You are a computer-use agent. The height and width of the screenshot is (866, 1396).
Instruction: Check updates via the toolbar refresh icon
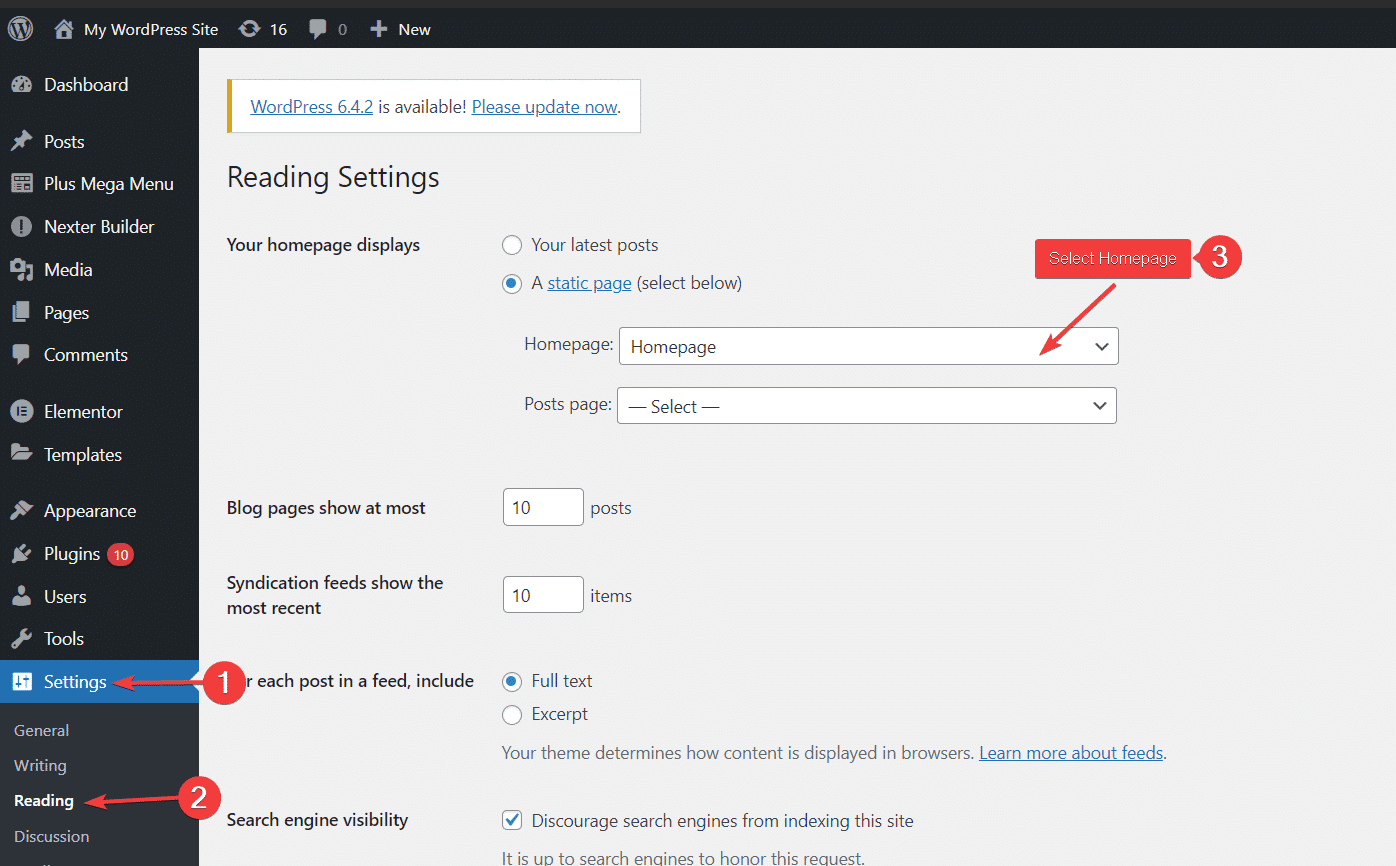coord(250,28)
